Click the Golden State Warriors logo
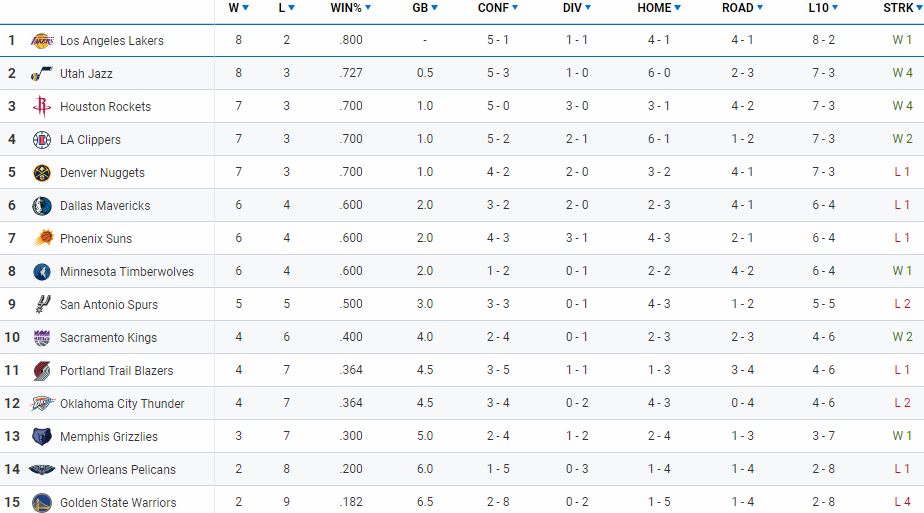 pos(42,502)
